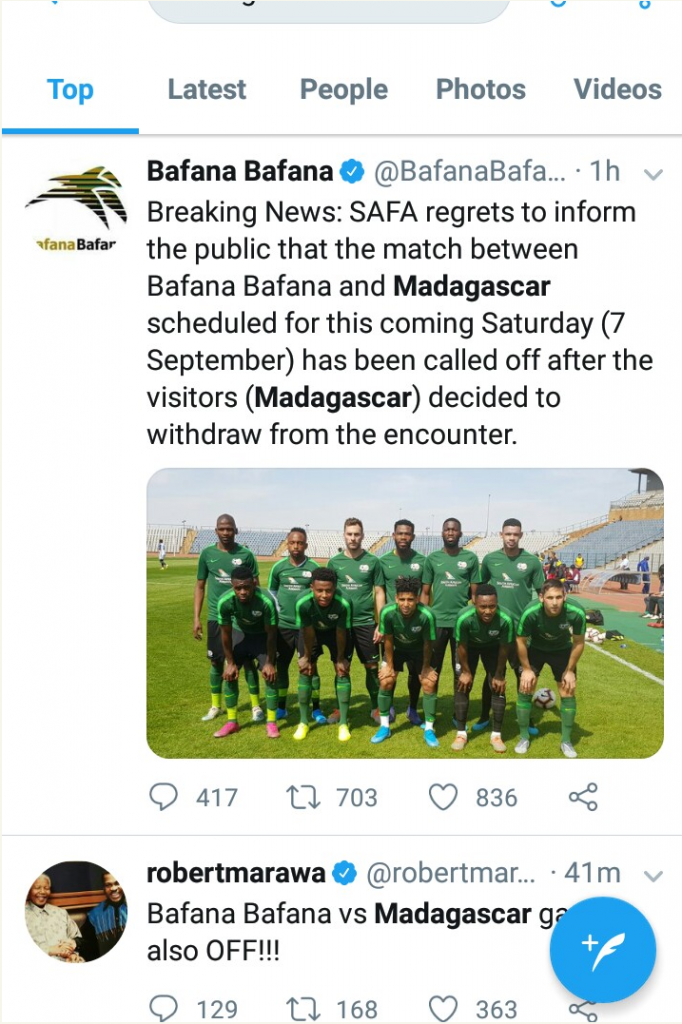Image resolution: width=682 pixels, height=1024 pixels.
Task: Retweet the Bafana Bafana breaking news tweet
Action: click(x=301, y=797)
